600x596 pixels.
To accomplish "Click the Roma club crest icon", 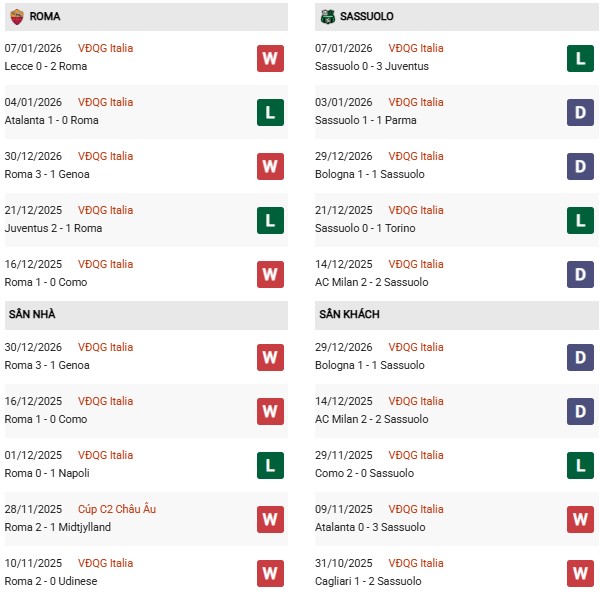I will click(x=16, y=16).
